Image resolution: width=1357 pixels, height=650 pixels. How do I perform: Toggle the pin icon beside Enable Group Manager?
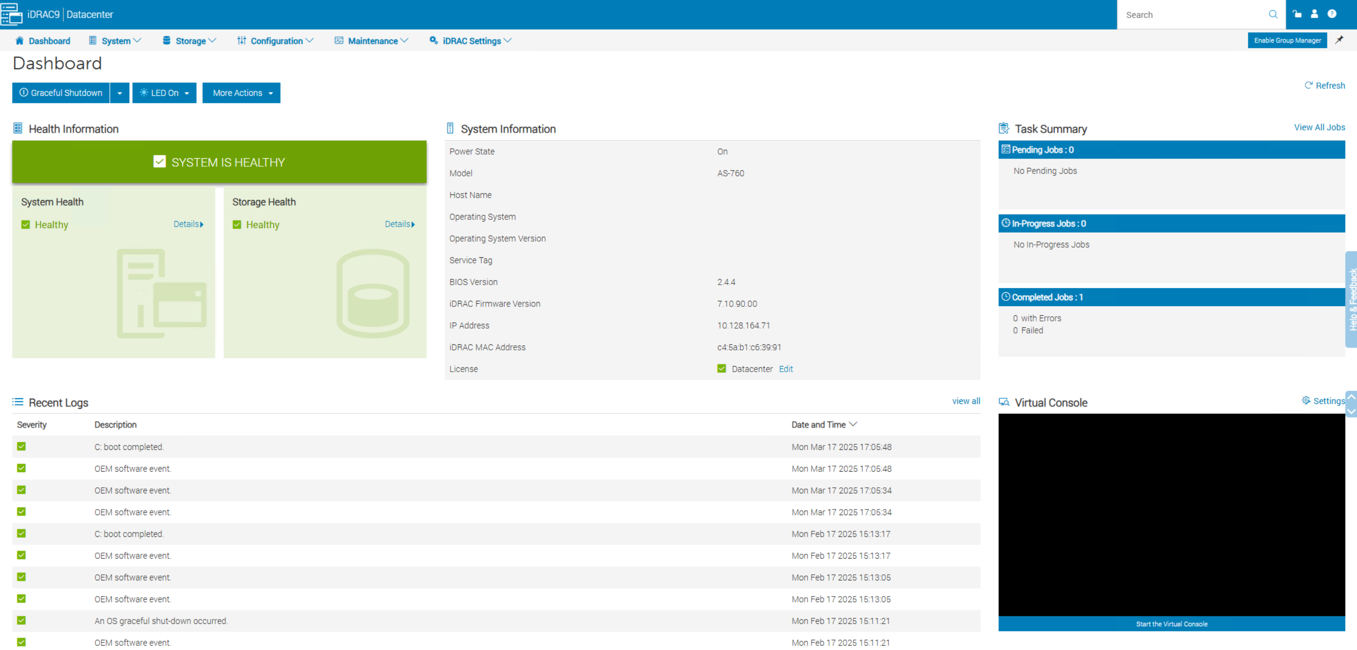click(x=1340, y=41)
